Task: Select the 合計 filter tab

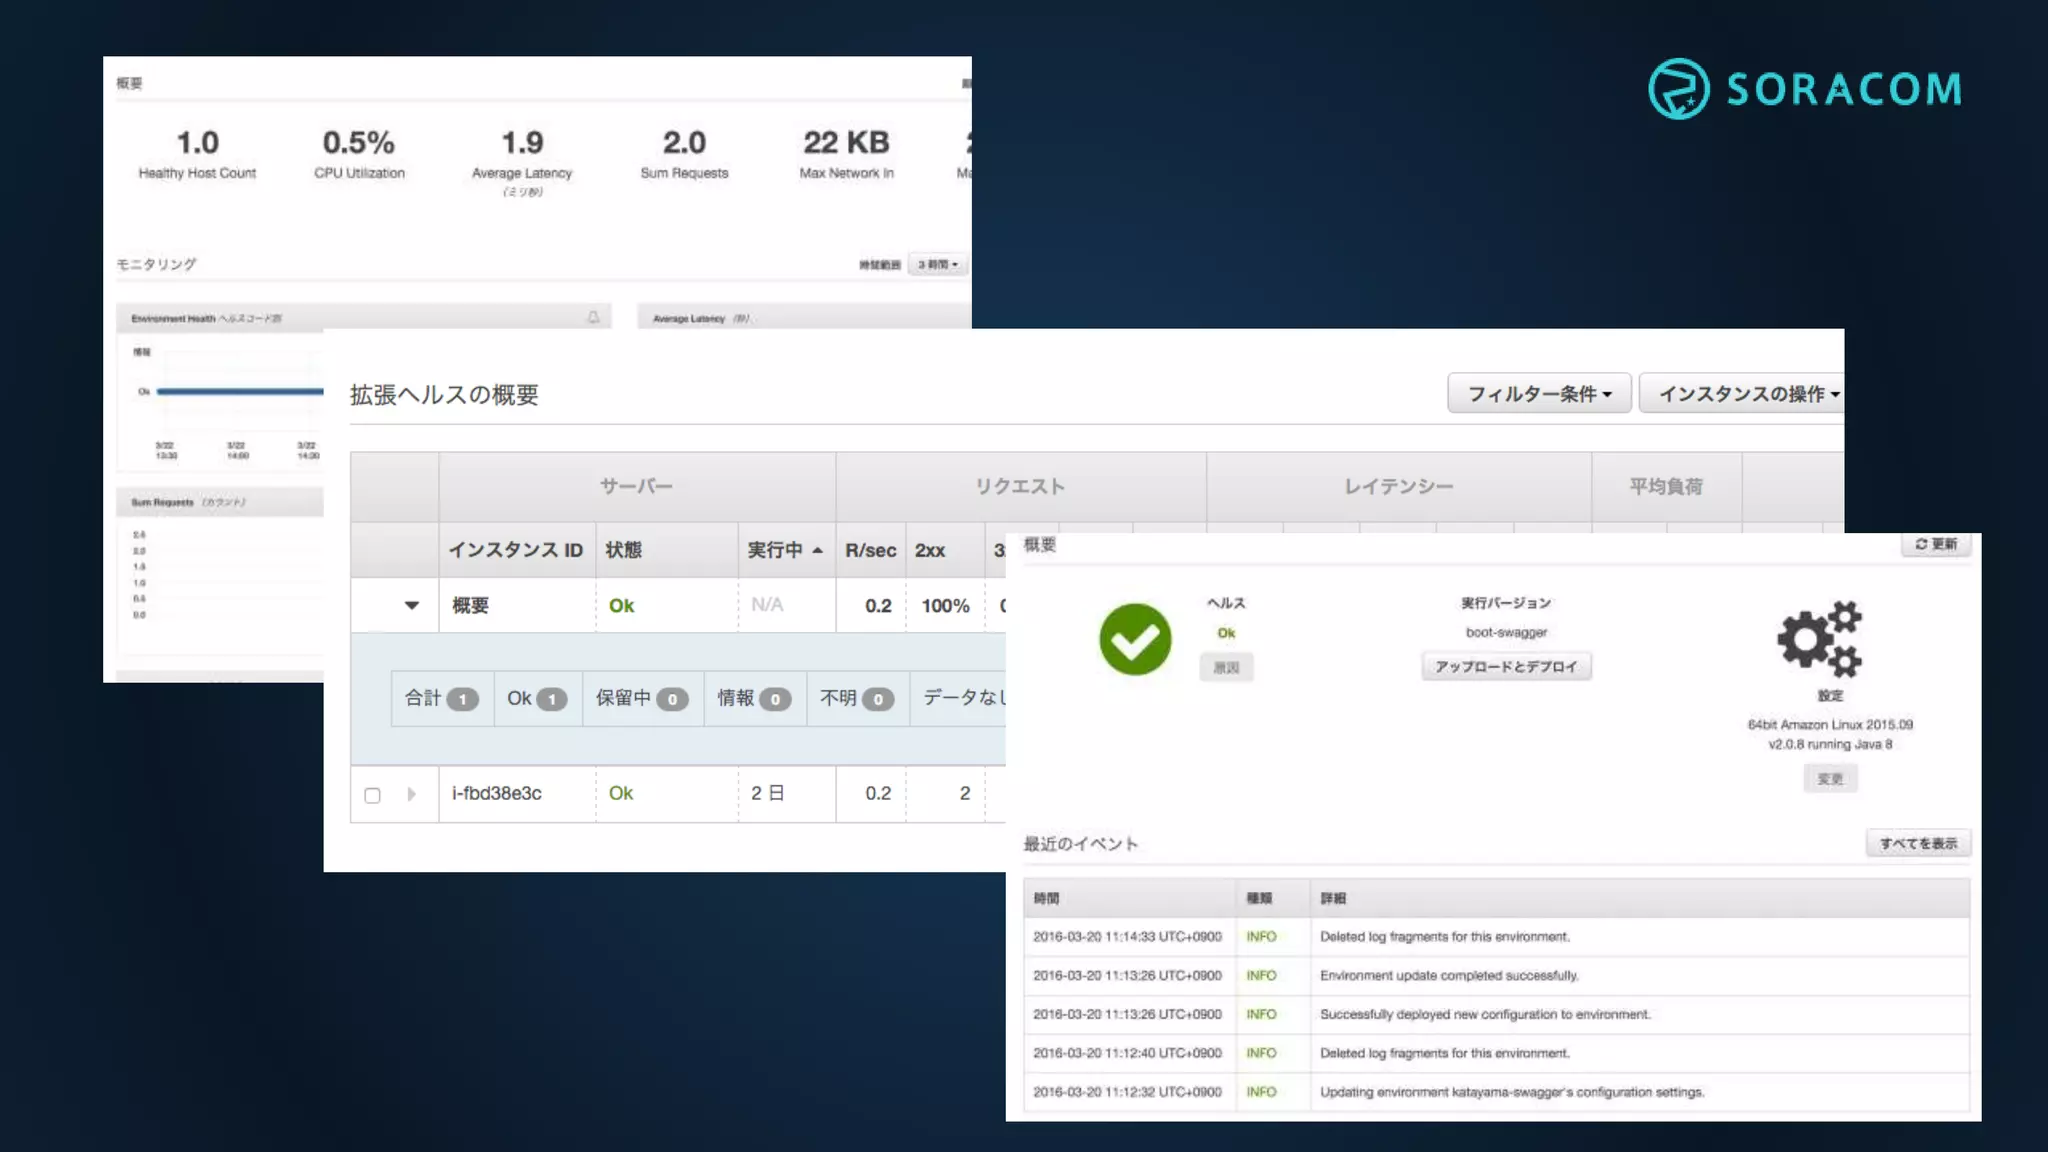Action: [x=441, y=698]
